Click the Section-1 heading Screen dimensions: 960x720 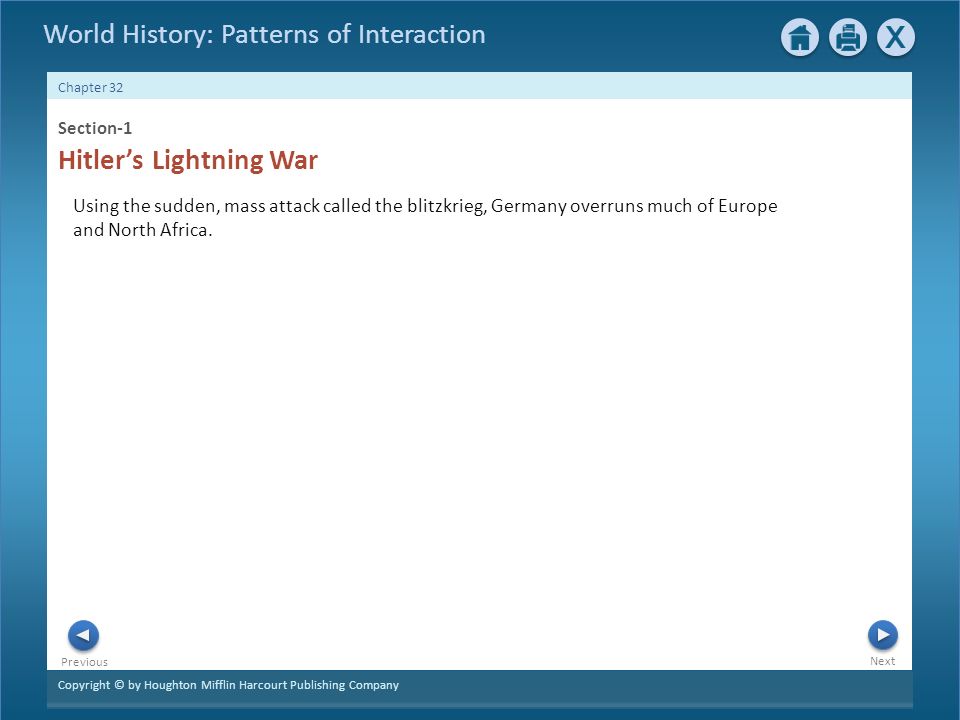click(x=95, y=128)
